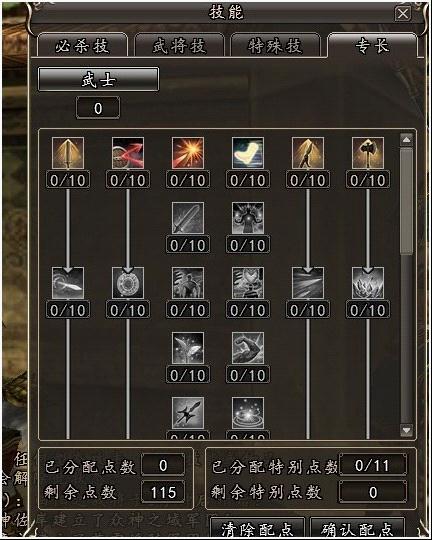Click the grey spinning dagger skill icon
Viewport: 432px width, 540px height.
pyautogui.click(x=68, y=283)
